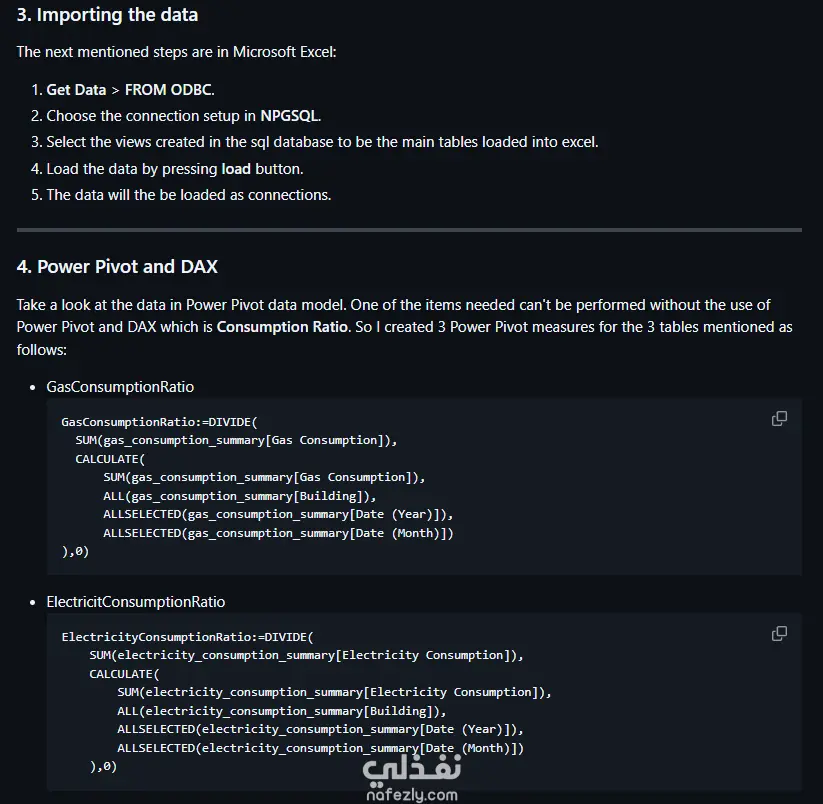
Task: Copy the GasConsumptionRatio code block
Action: (779, 419)
